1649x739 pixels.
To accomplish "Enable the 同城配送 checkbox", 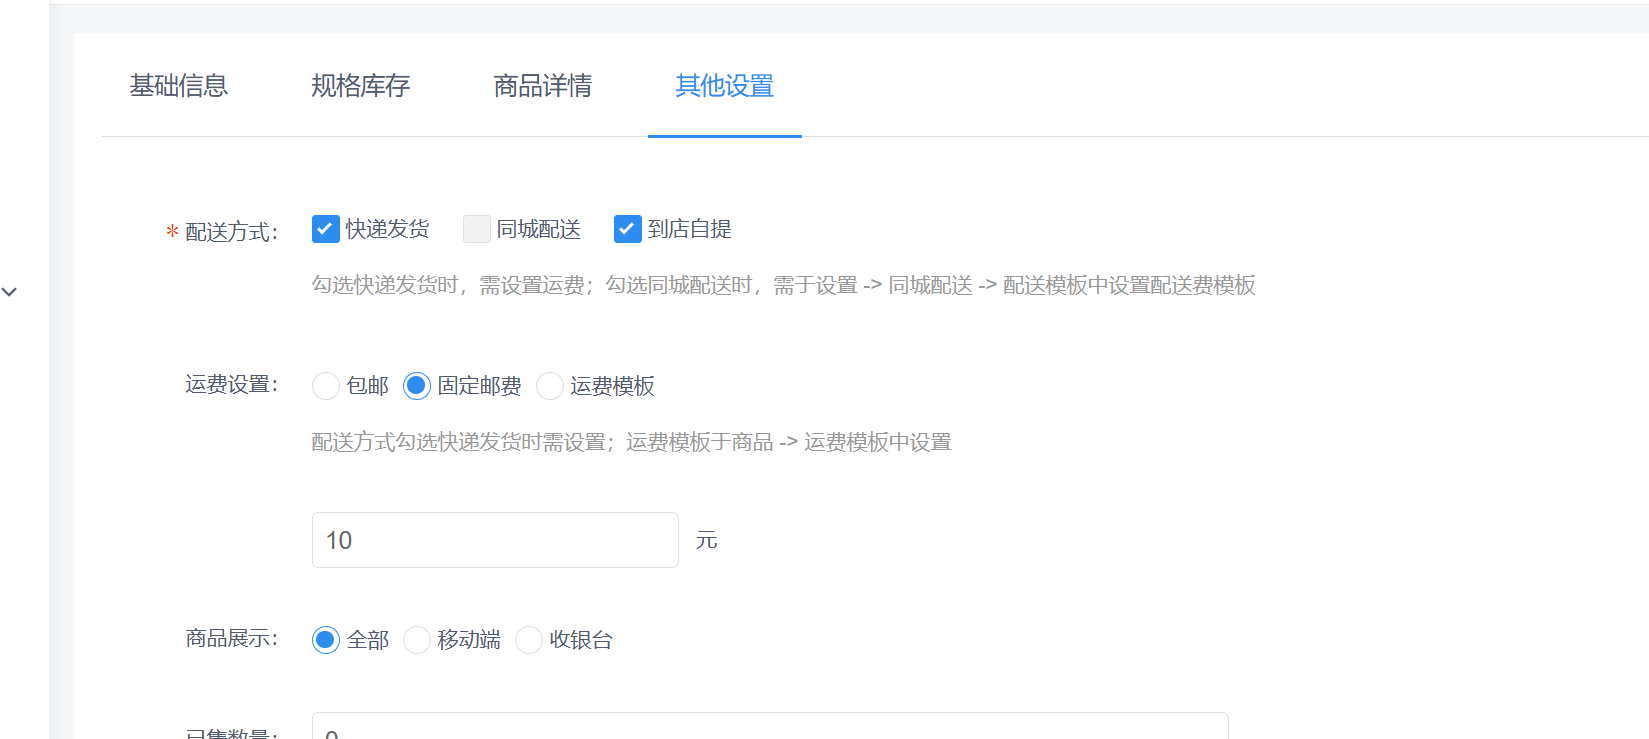I will pos(477,229).
